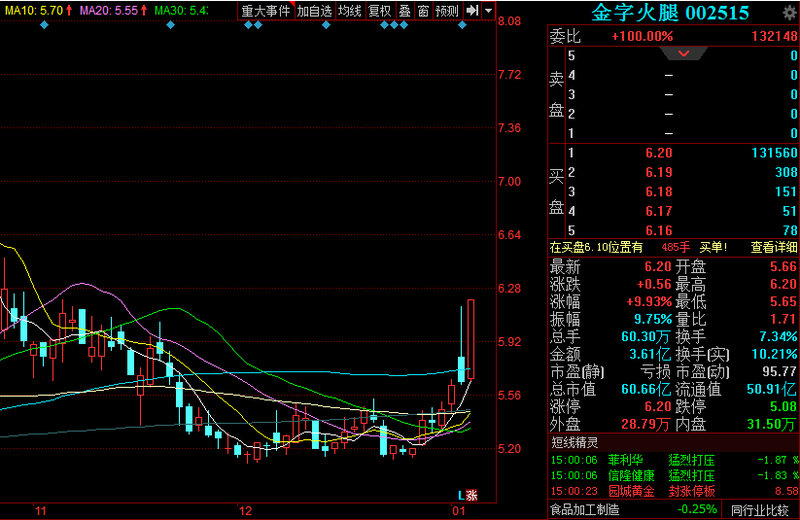Screen dimensions: 800x520
Task: Click the 金字火腿 002515 stock title
Action: pos(670,12)
